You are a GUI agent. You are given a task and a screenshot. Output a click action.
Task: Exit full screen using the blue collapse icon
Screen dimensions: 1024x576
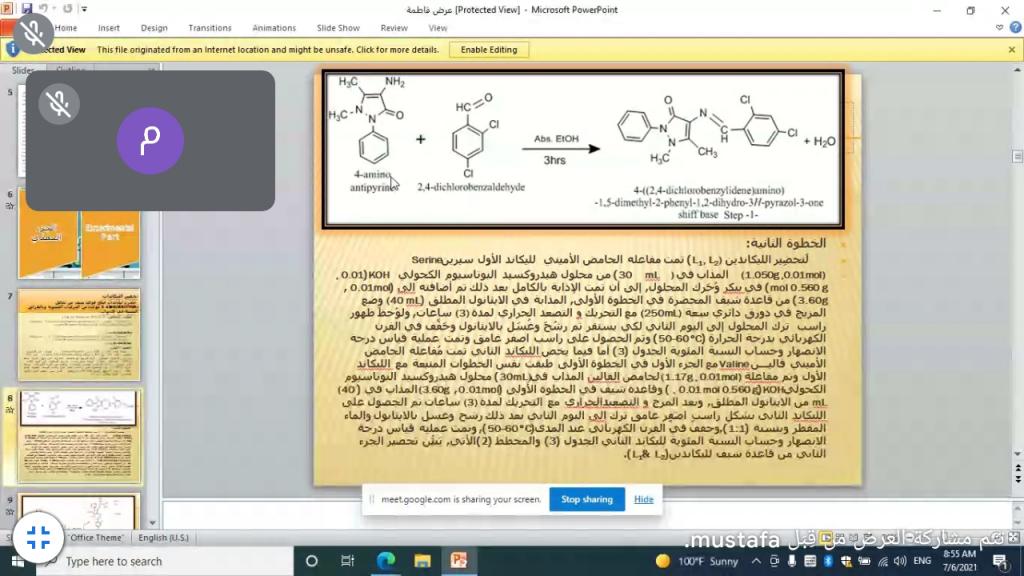tap(38, 537)
